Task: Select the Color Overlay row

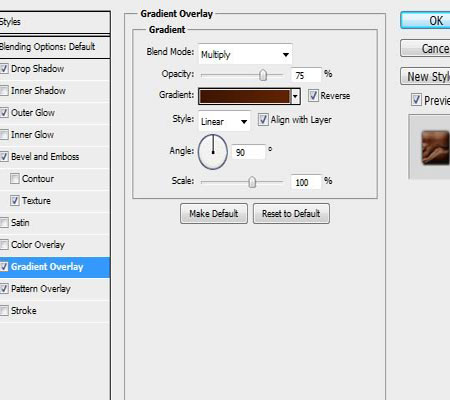Action: [x=55, y=245]
